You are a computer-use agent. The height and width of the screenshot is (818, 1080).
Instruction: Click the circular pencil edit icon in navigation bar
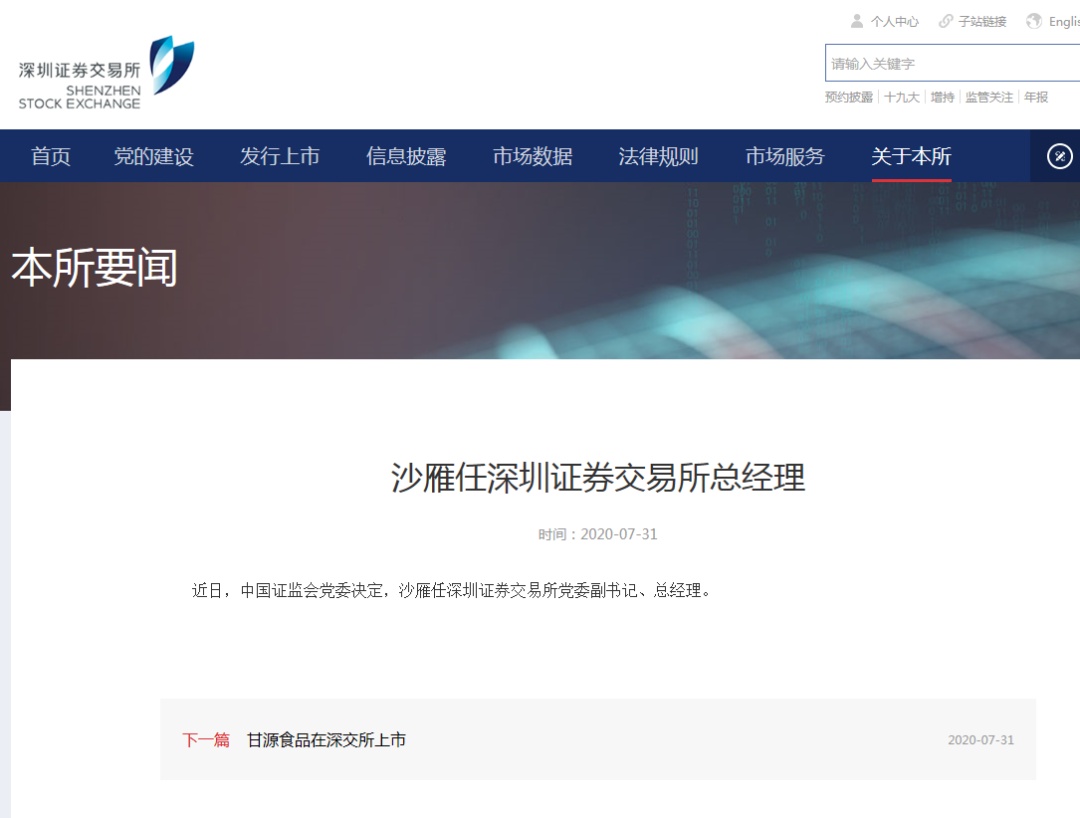(x=1061, y=156)
